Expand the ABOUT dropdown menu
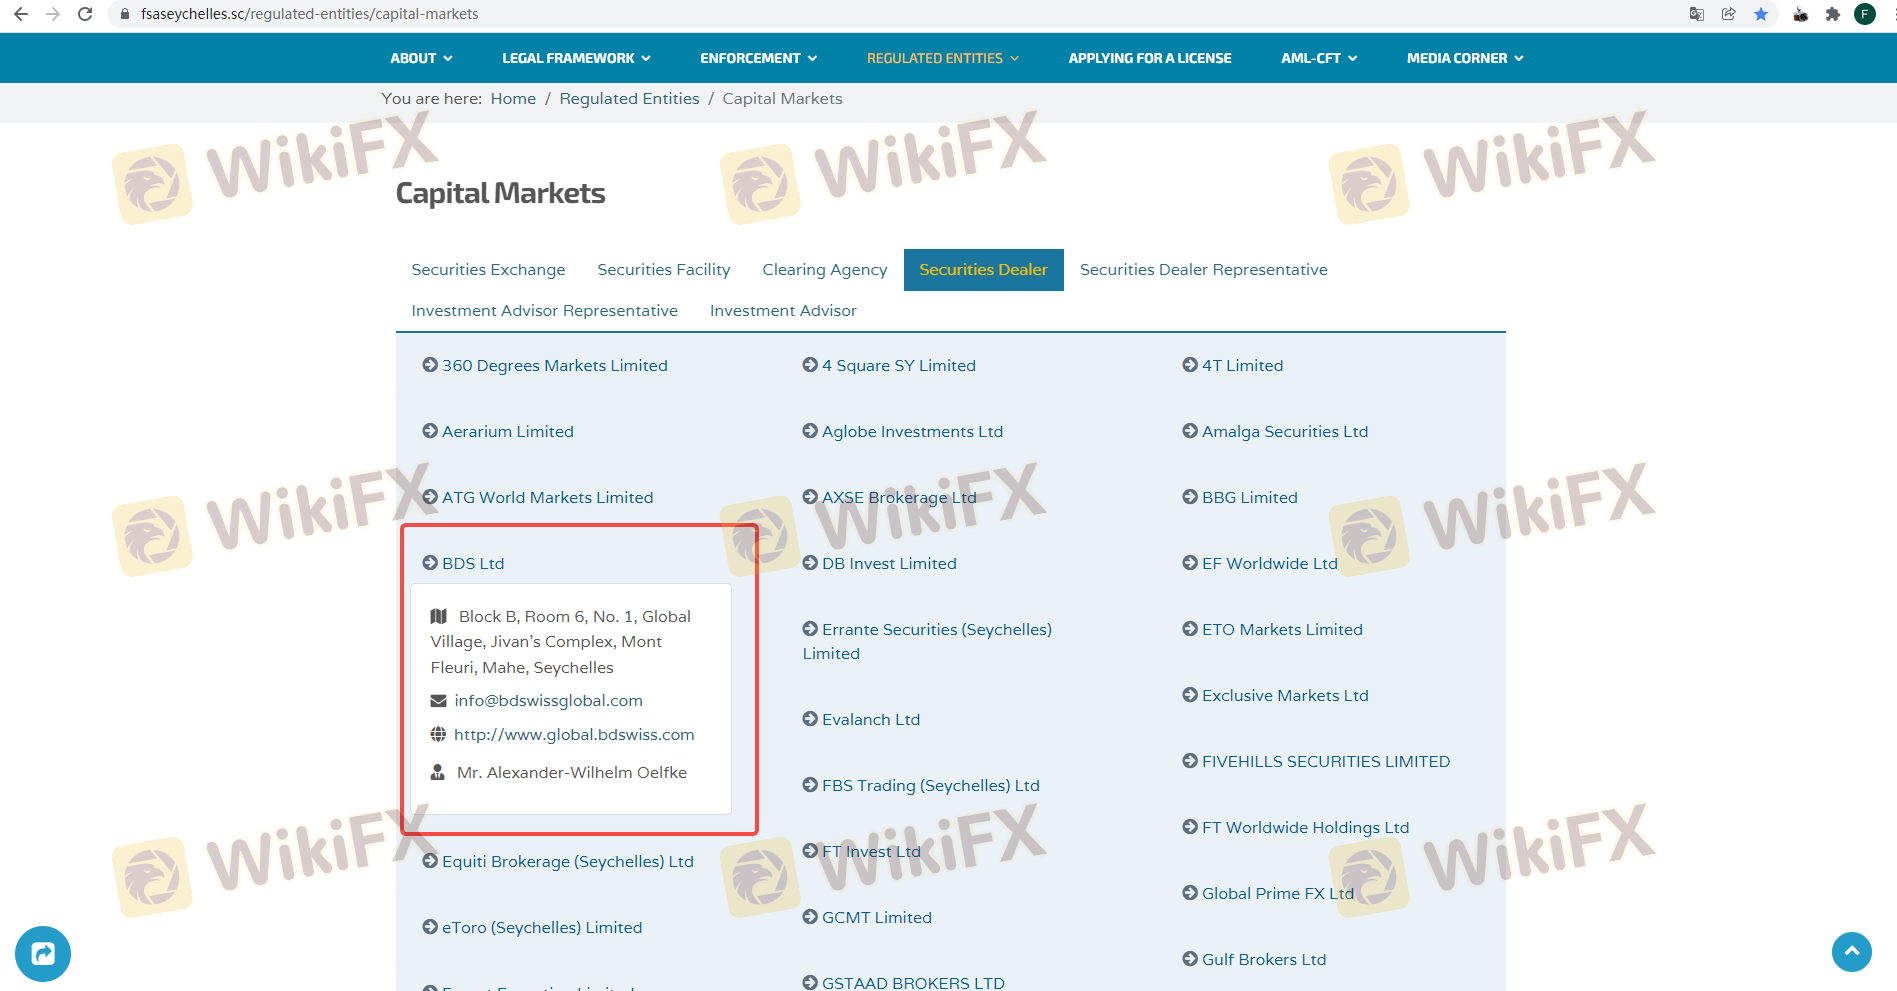 (x=421, y=58)
